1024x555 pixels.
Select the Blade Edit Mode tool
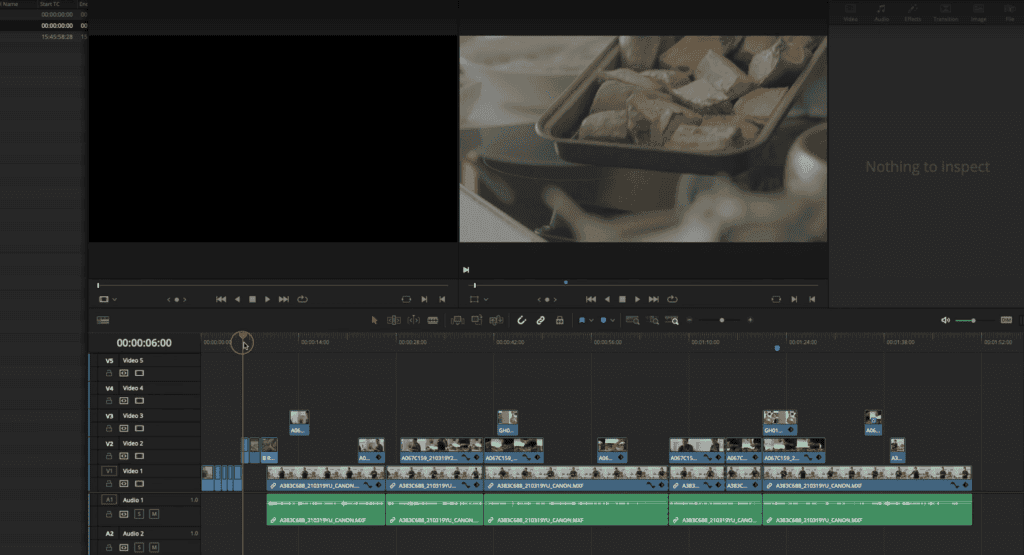pos(433,320)
